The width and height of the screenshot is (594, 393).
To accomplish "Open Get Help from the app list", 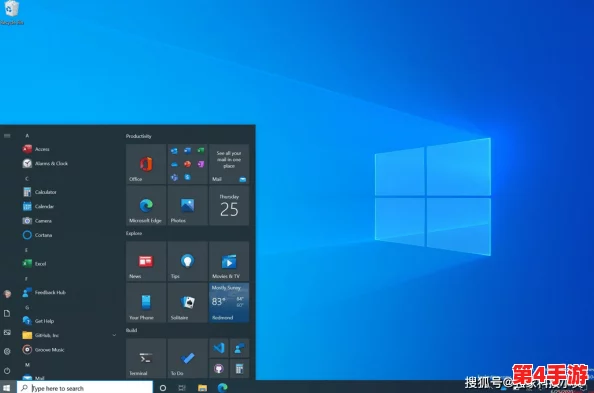I will (69, 321).
